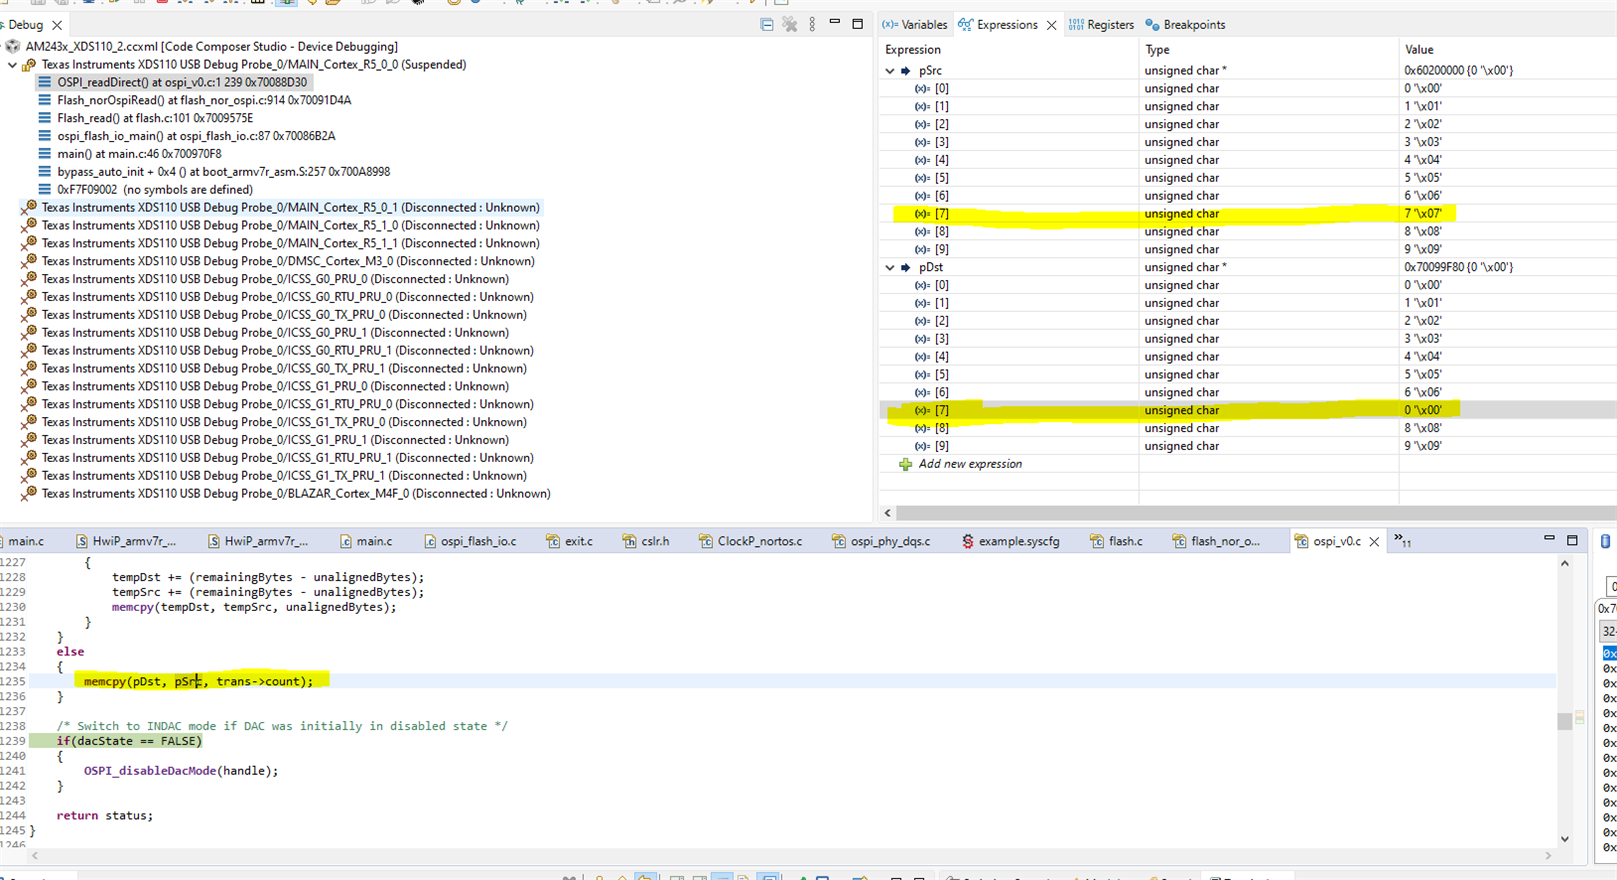The height and width of the screenshot is (880, 1617).
Task: Select bypass_auto_init stack frame
Action: (x=223, y=172)
